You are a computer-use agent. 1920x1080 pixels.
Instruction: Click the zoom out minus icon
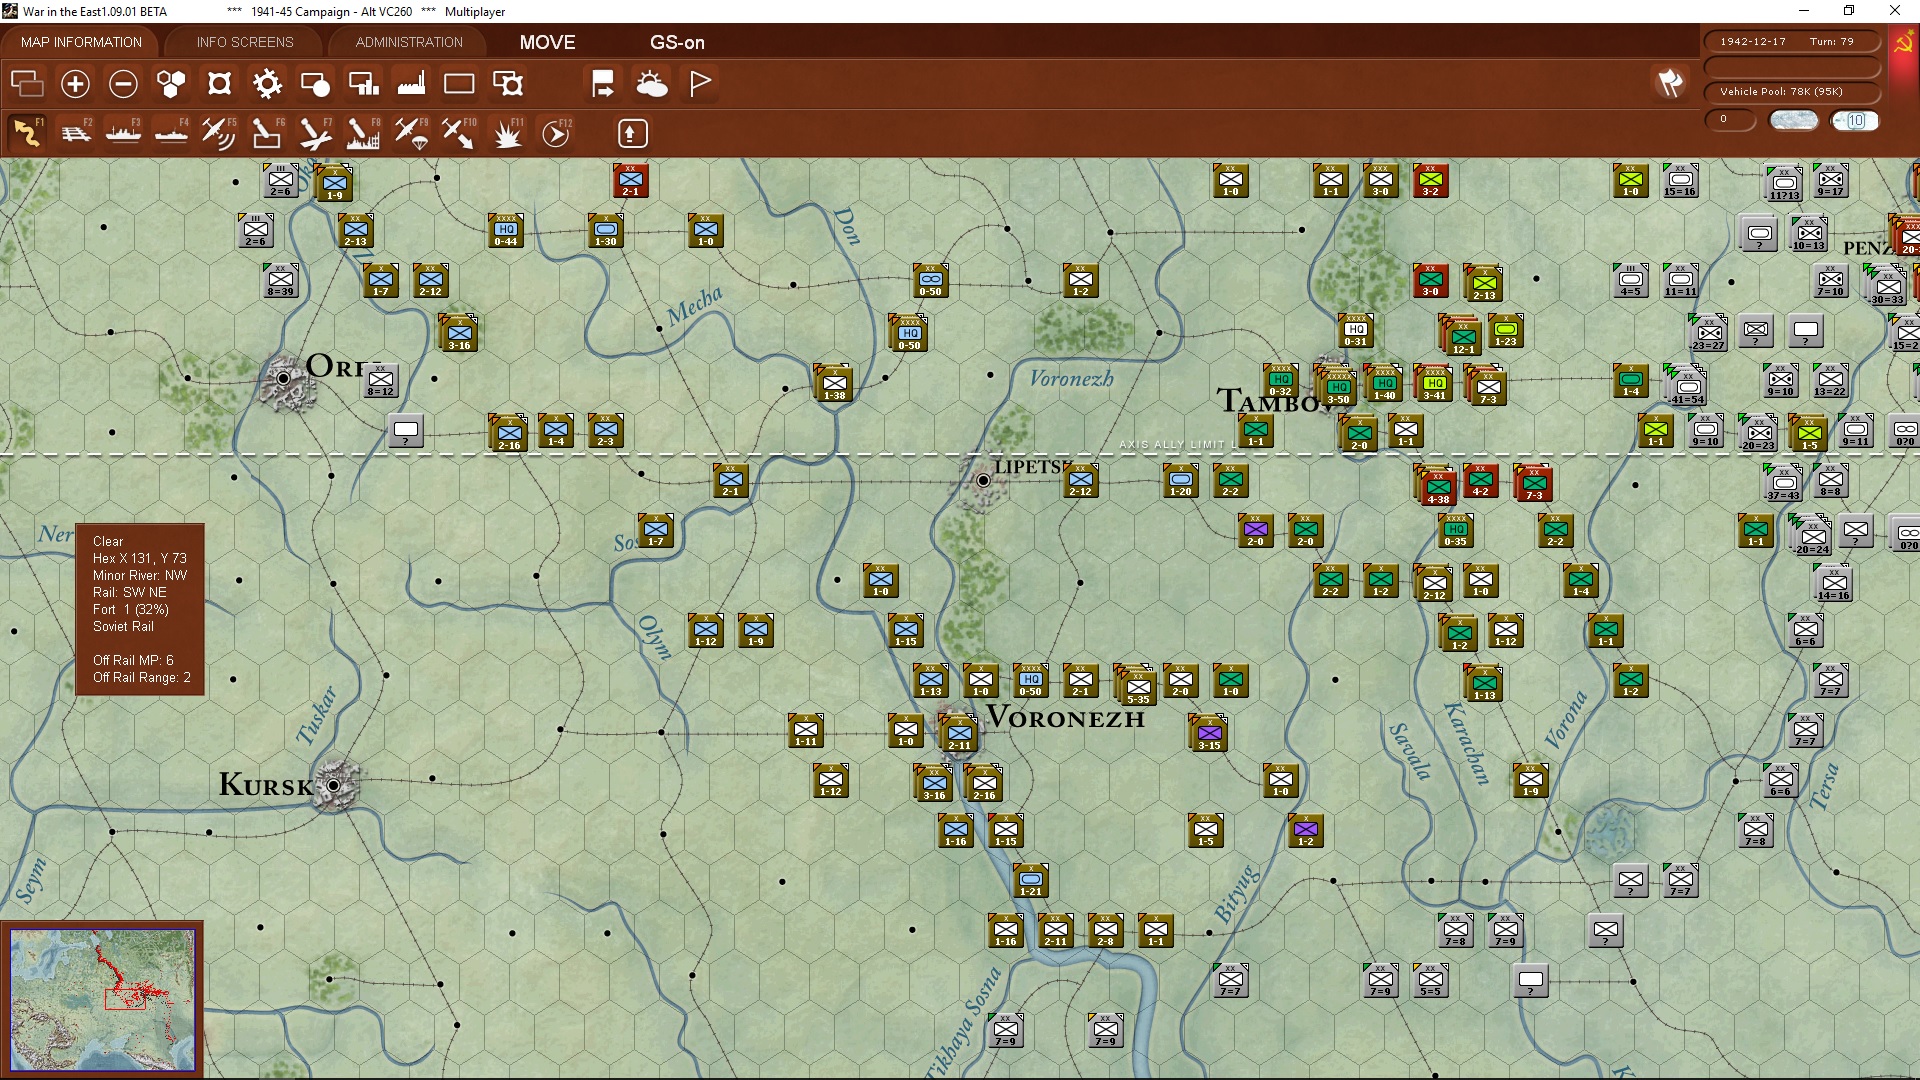click(123, 84)
